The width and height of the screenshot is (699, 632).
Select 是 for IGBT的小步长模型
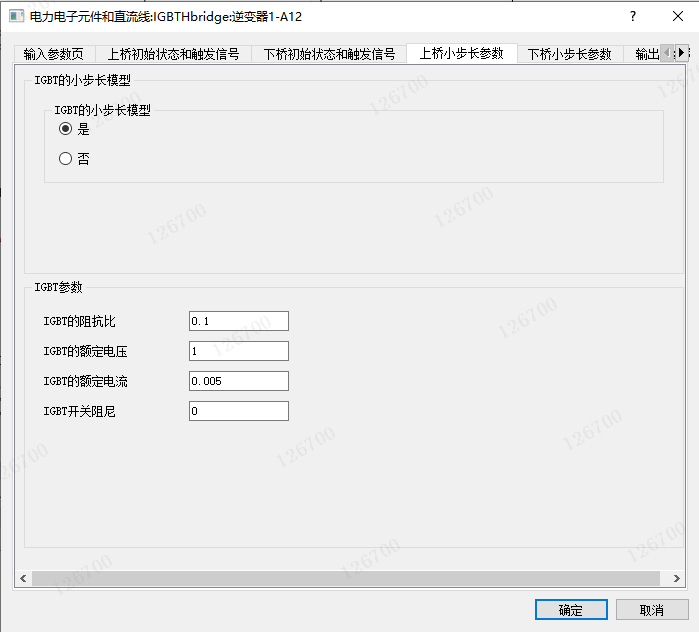pyautogui.click(x=66, y=129)
